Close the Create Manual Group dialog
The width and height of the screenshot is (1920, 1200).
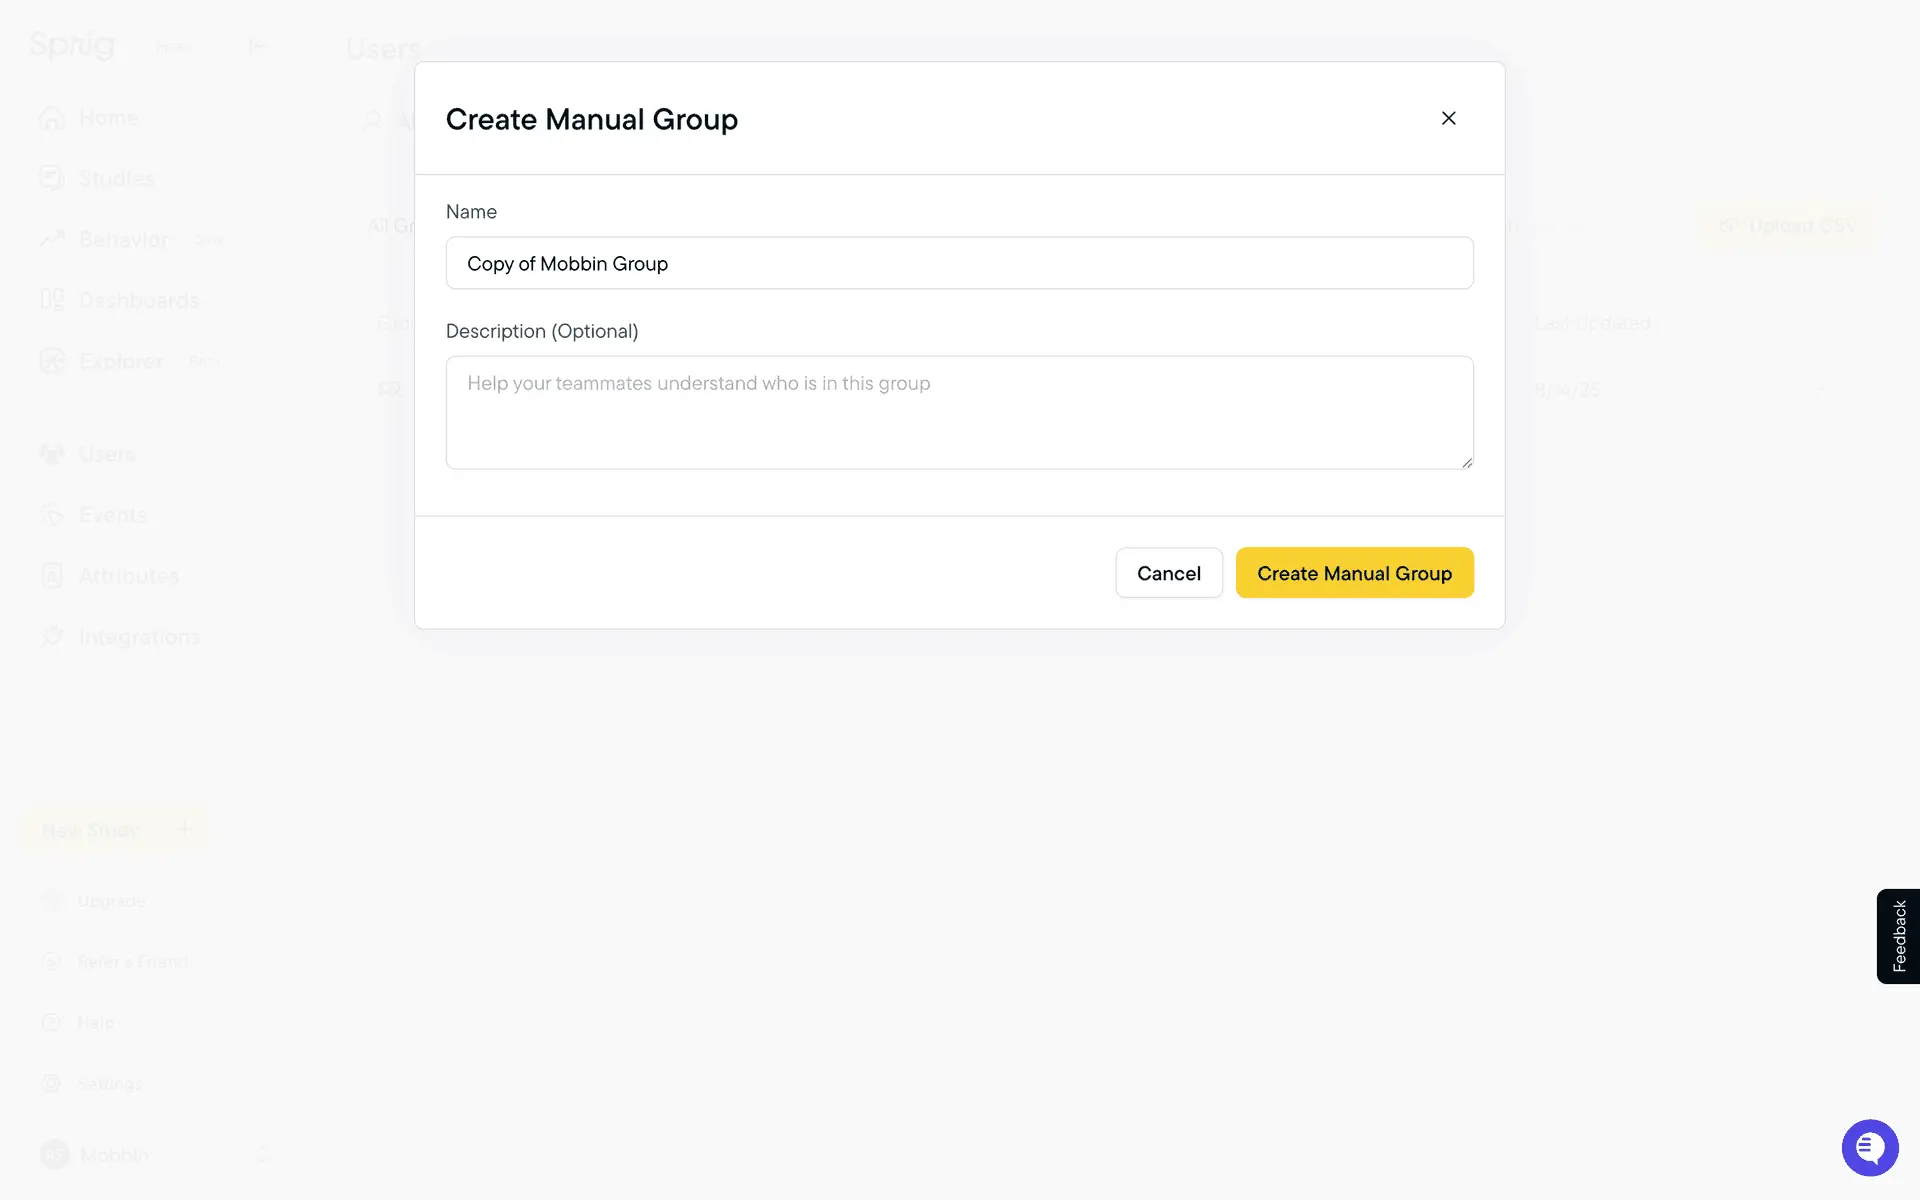pos(1448,118)
